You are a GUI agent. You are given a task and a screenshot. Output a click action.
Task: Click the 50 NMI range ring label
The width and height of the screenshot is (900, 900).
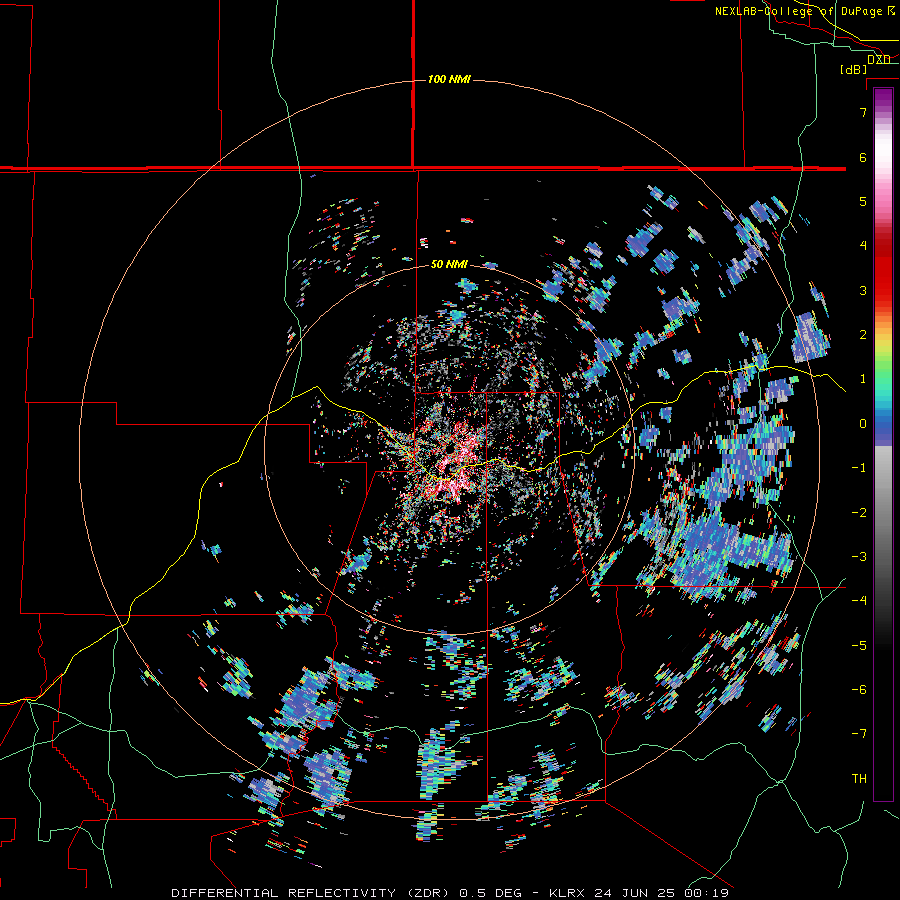(449, 265)
